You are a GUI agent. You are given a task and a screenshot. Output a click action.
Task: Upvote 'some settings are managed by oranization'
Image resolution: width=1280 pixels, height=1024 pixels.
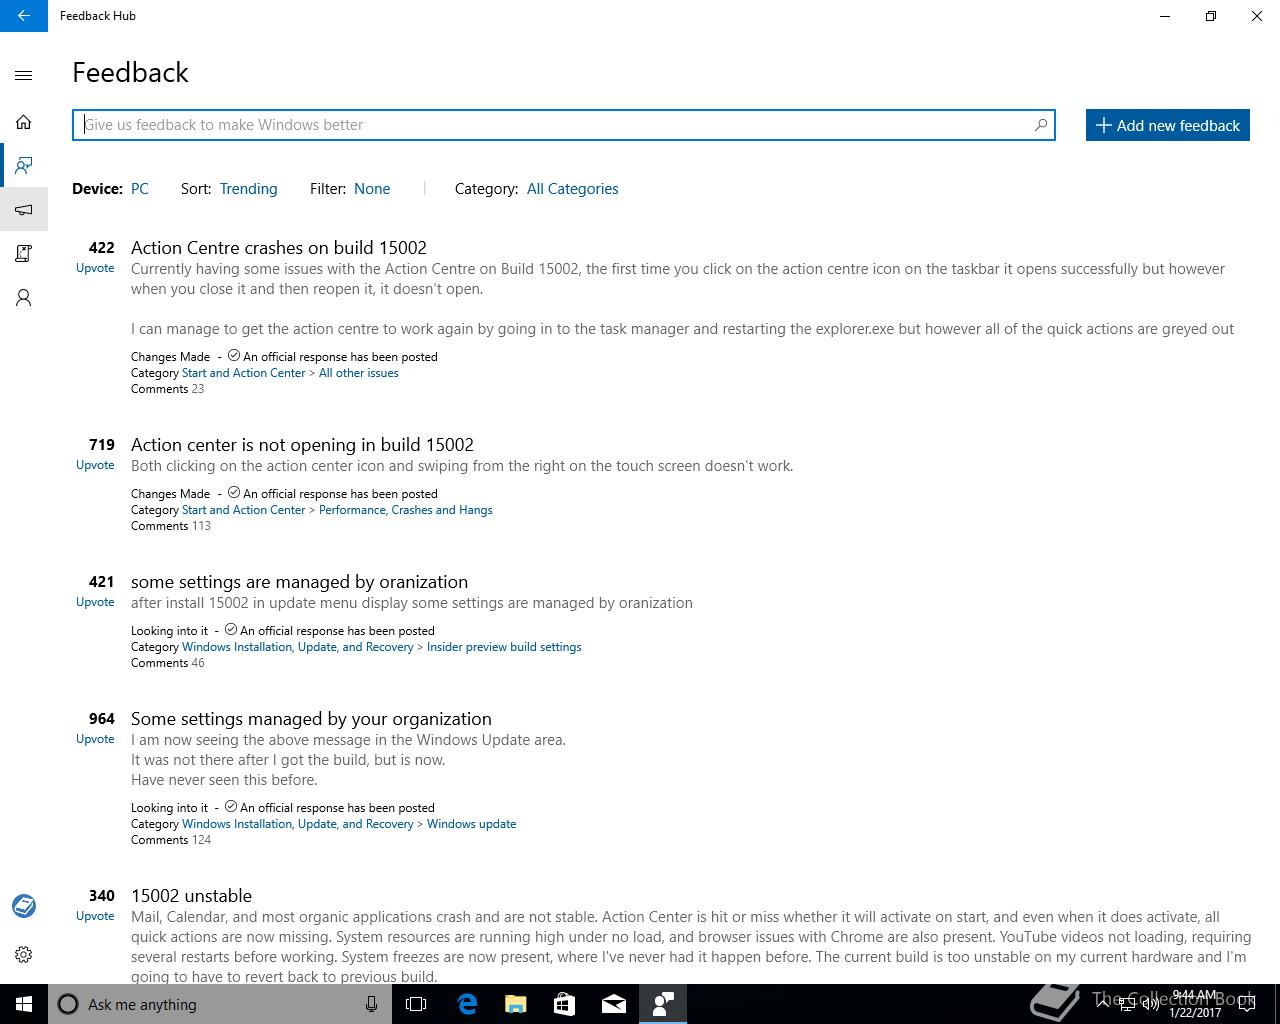tap(95, 602)
